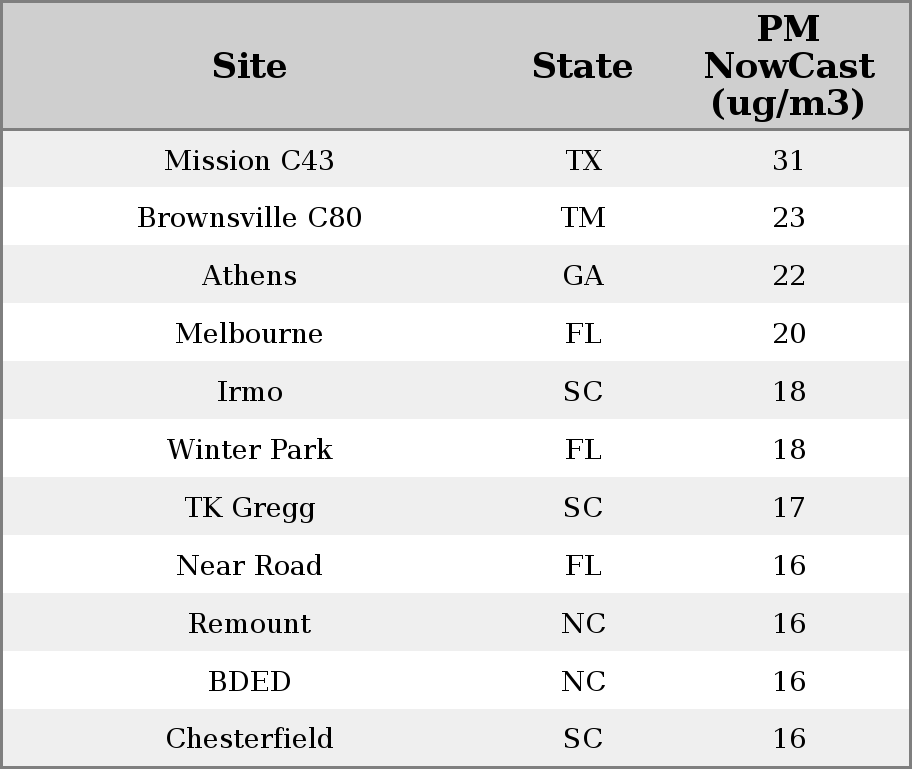The image size is (912, 769).
Task: Click the Athens site name
Action: pyautogui.click(x=249, y=276)
